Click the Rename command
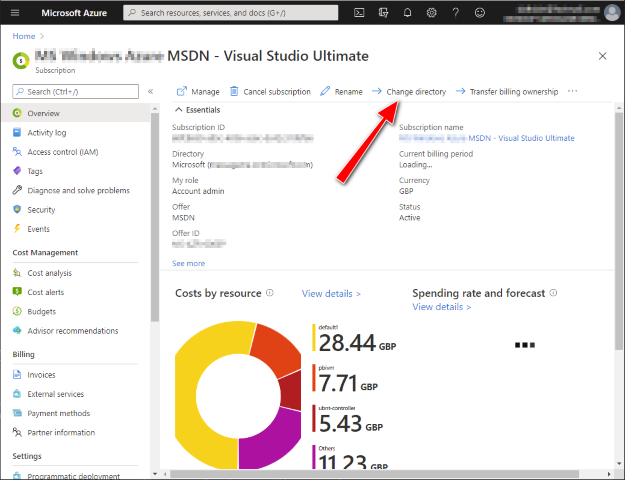The height and width of the screenshot is (480, 625). point(341,92)
